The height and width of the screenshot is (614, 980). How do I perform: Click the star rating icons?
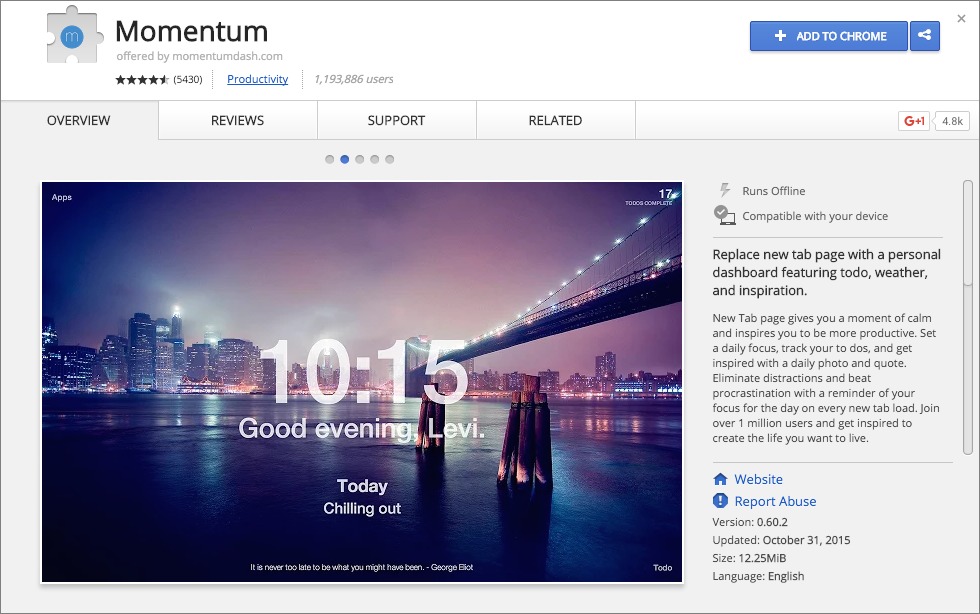pyautogui.click(x=142, y=79)
